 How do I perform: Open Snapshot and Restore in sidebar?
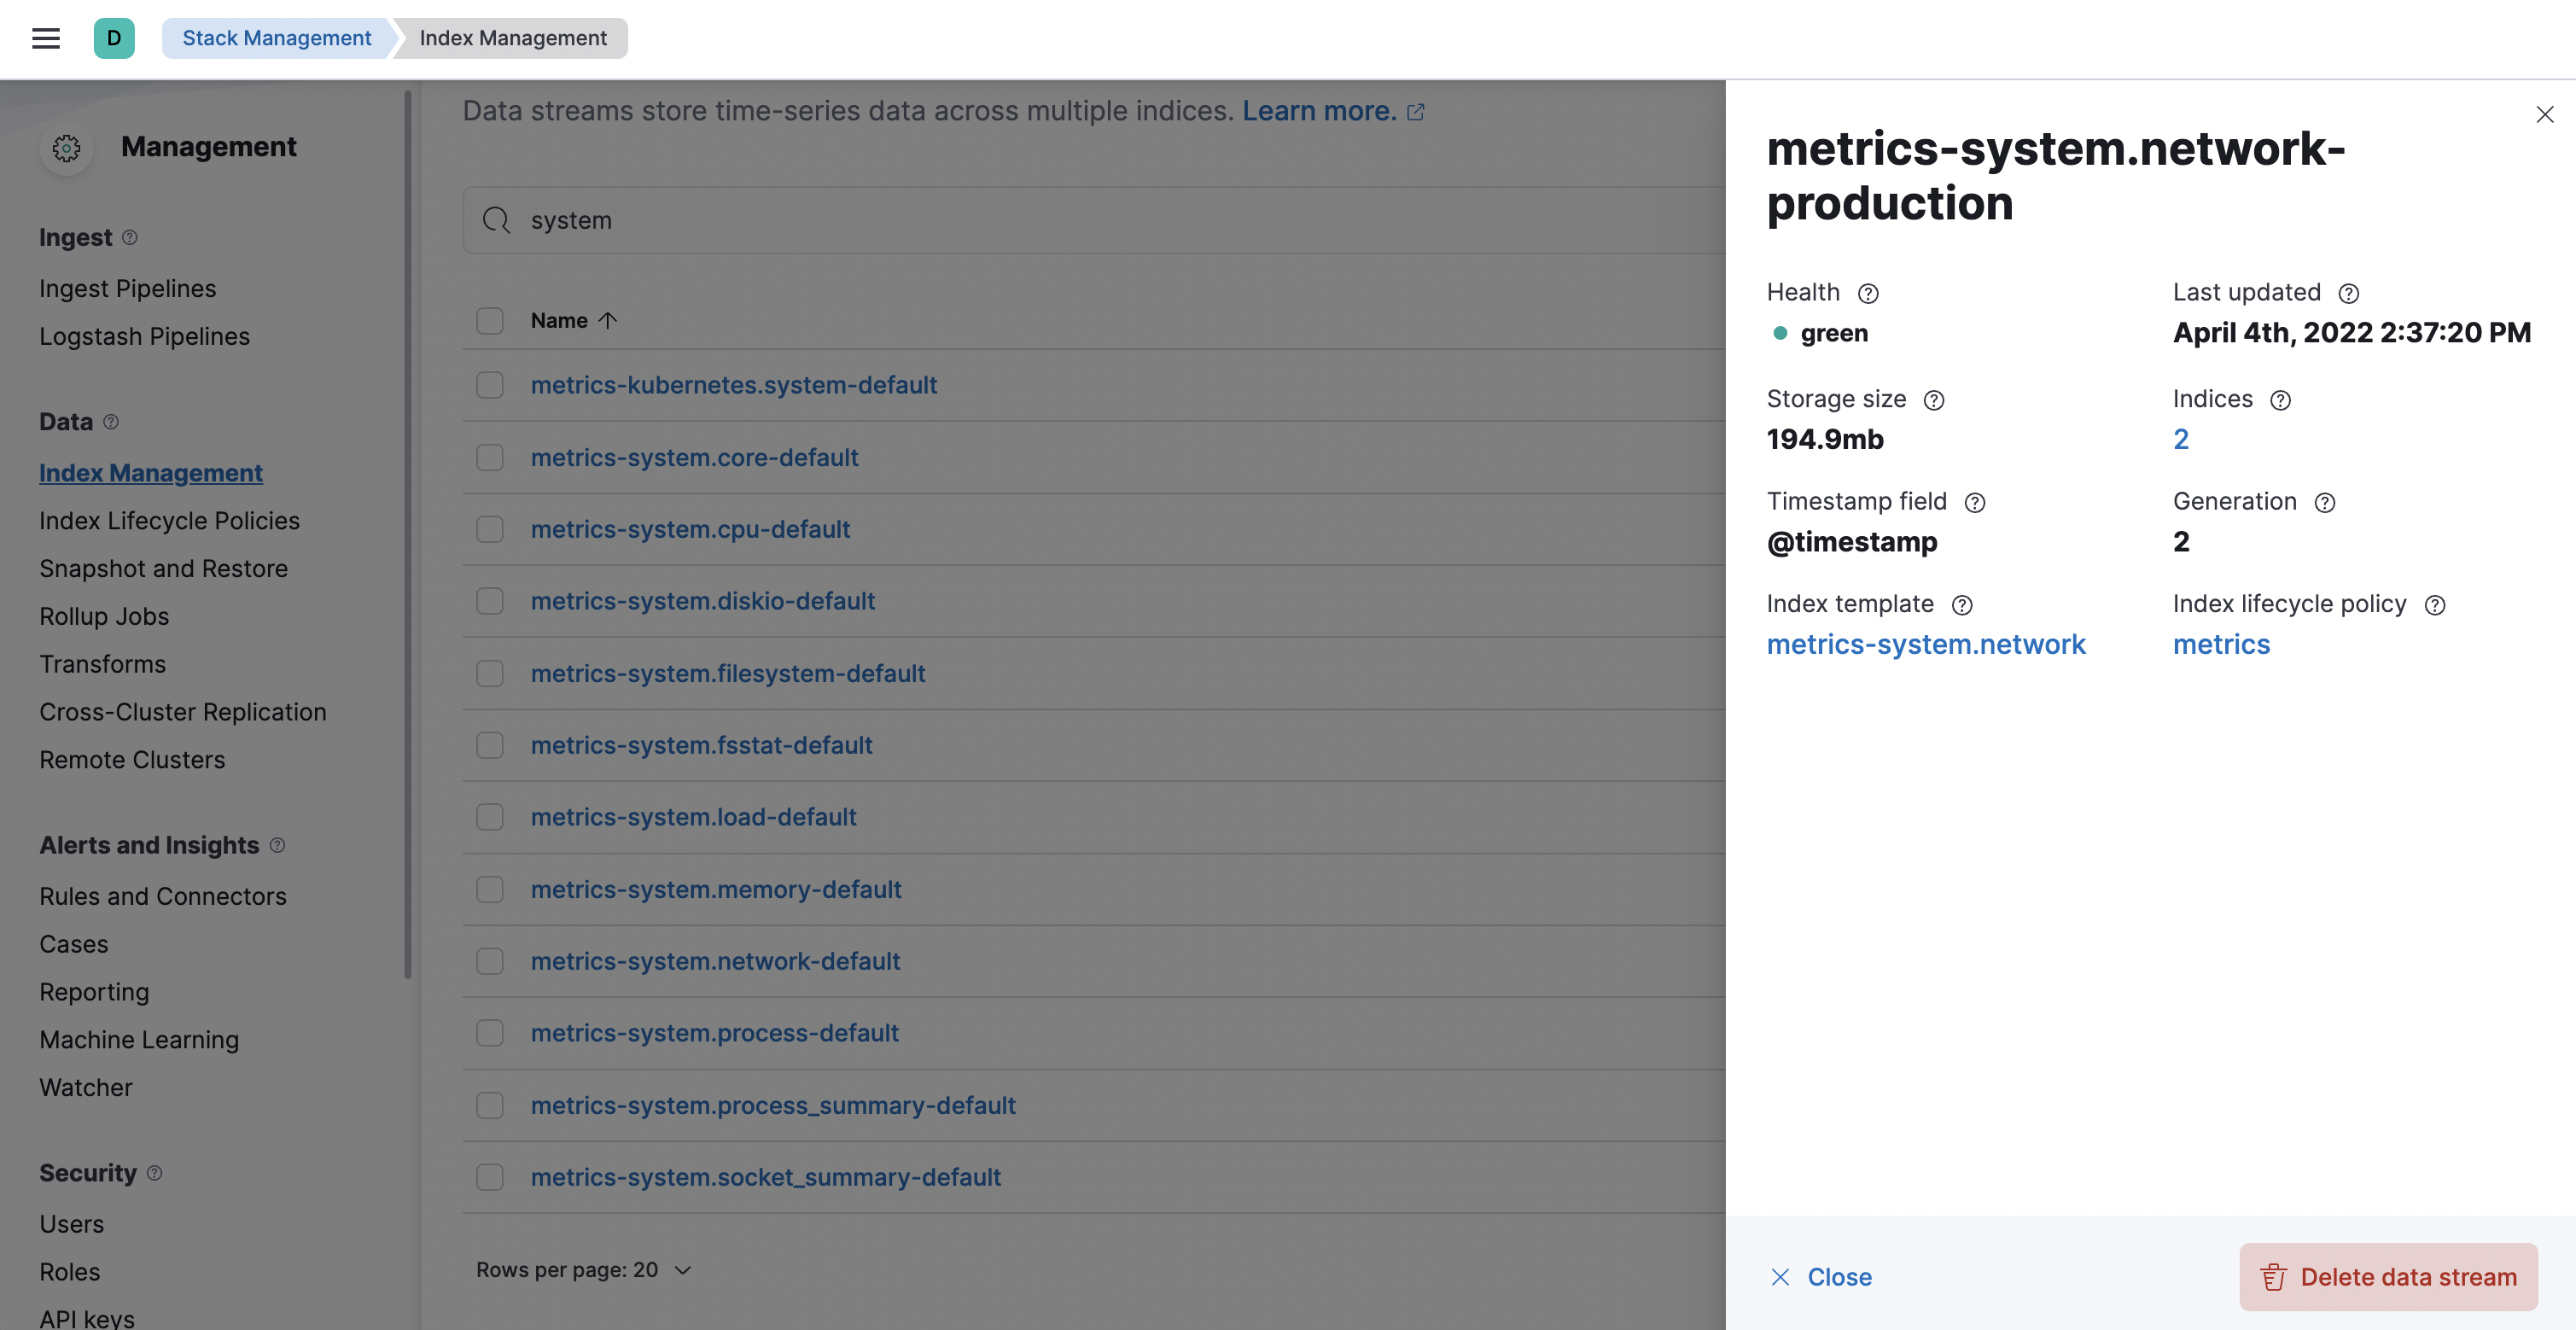point(163,569)
